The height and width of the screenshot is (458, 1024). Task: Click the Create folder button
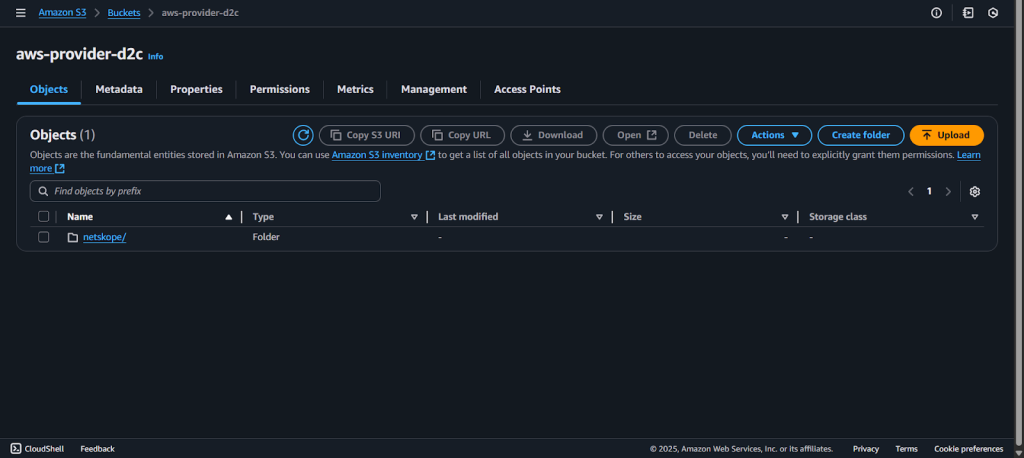click(x=861, y=135)
